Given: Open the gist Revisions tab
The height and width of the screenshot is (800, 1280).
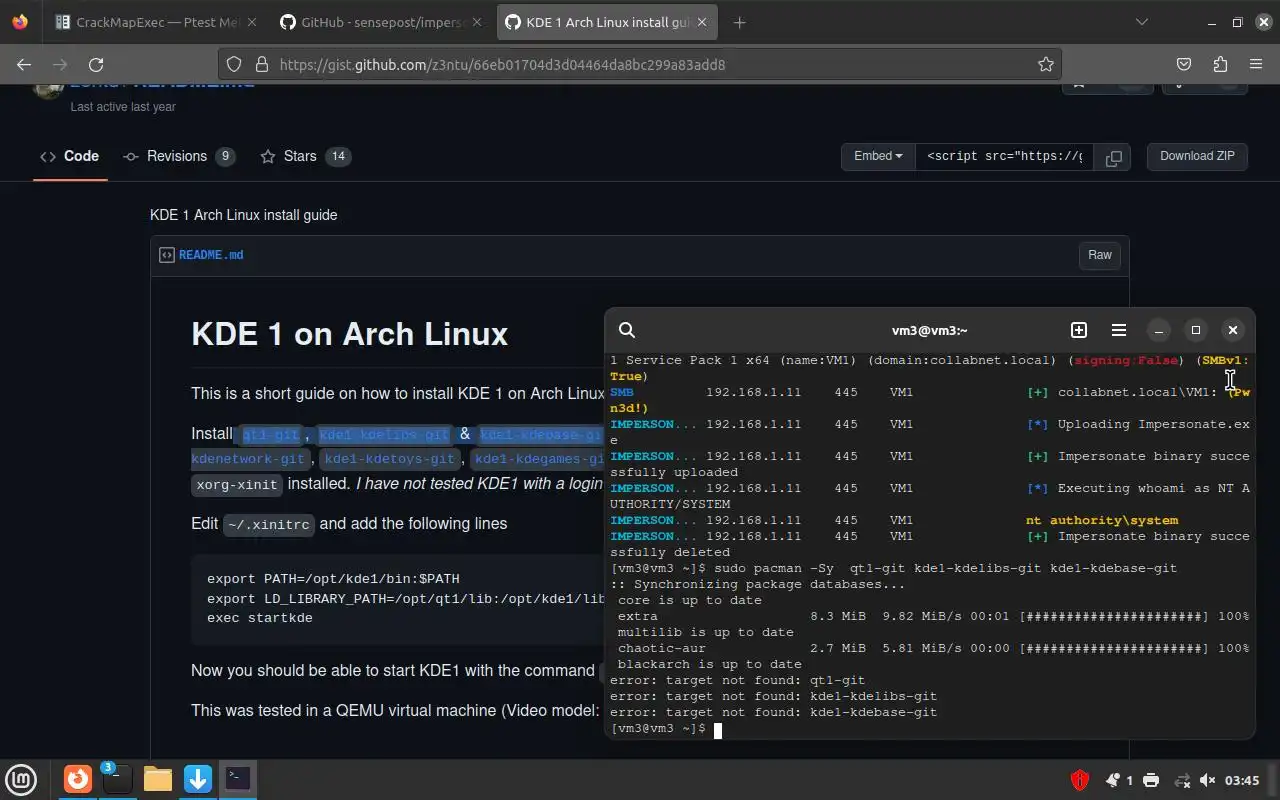Looking at the screenshot, I should (179, 156).
